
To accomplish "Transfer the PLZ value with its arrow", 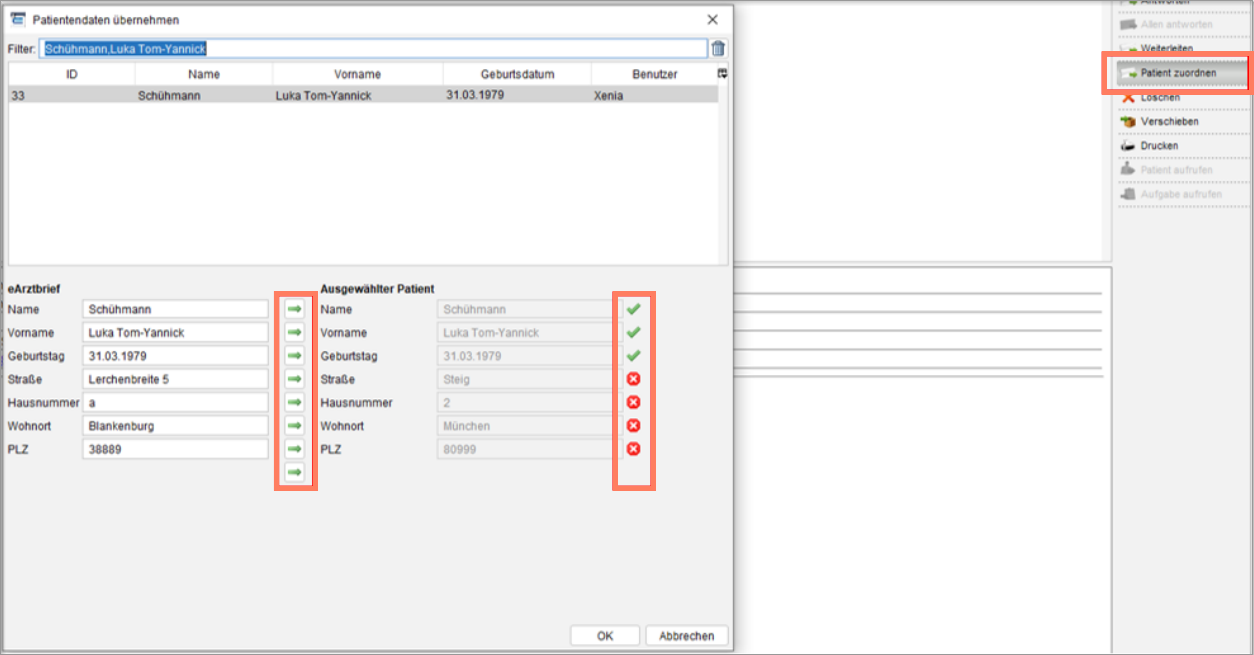I will (x=294, y=449).
